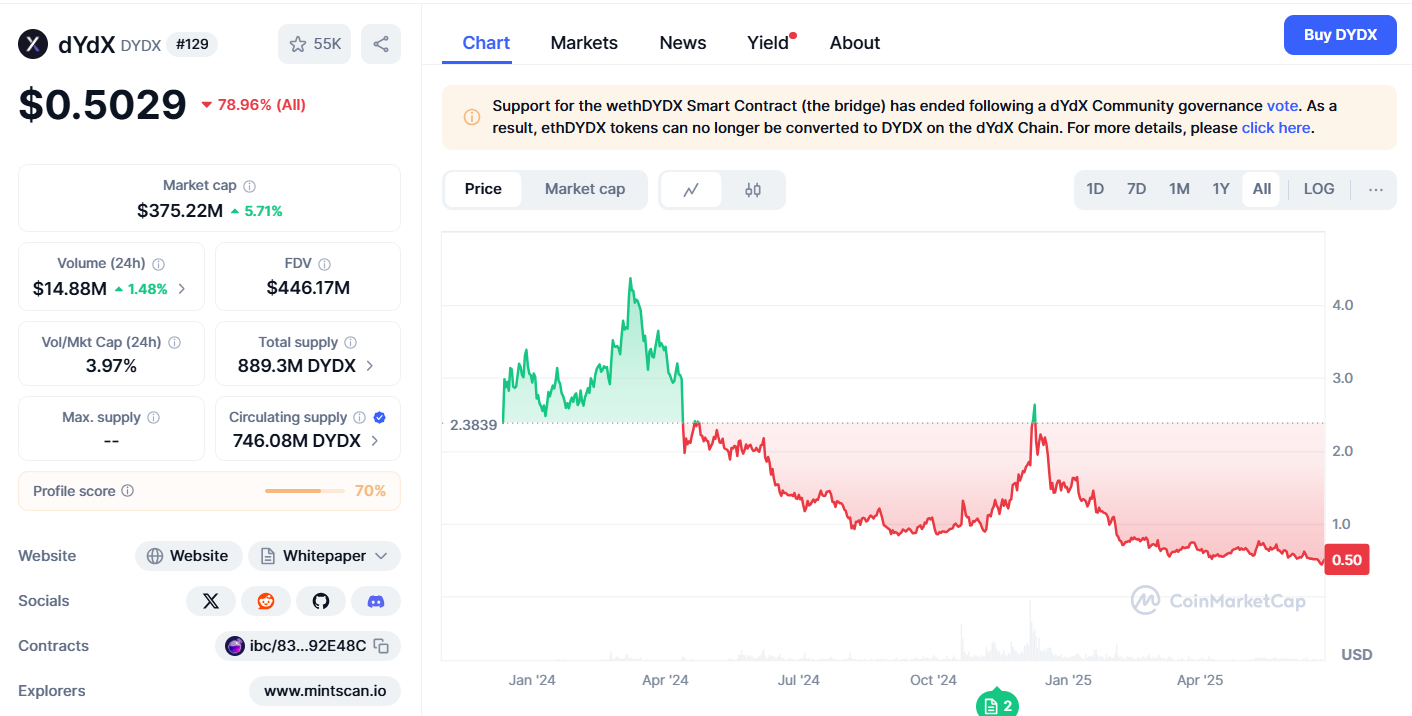Image resolution: width=1412 pixels, height=716 pixels.
Task: Open the chart more options ellipsis
Action: 1376,189
